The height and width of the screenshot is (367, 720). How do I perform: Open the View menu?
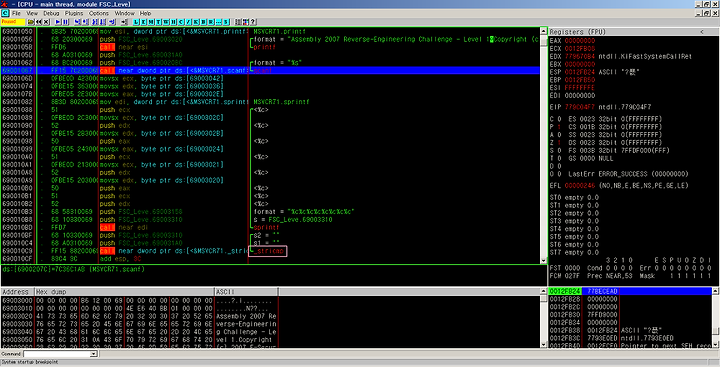pyautogui.click(x=32, y=13)
